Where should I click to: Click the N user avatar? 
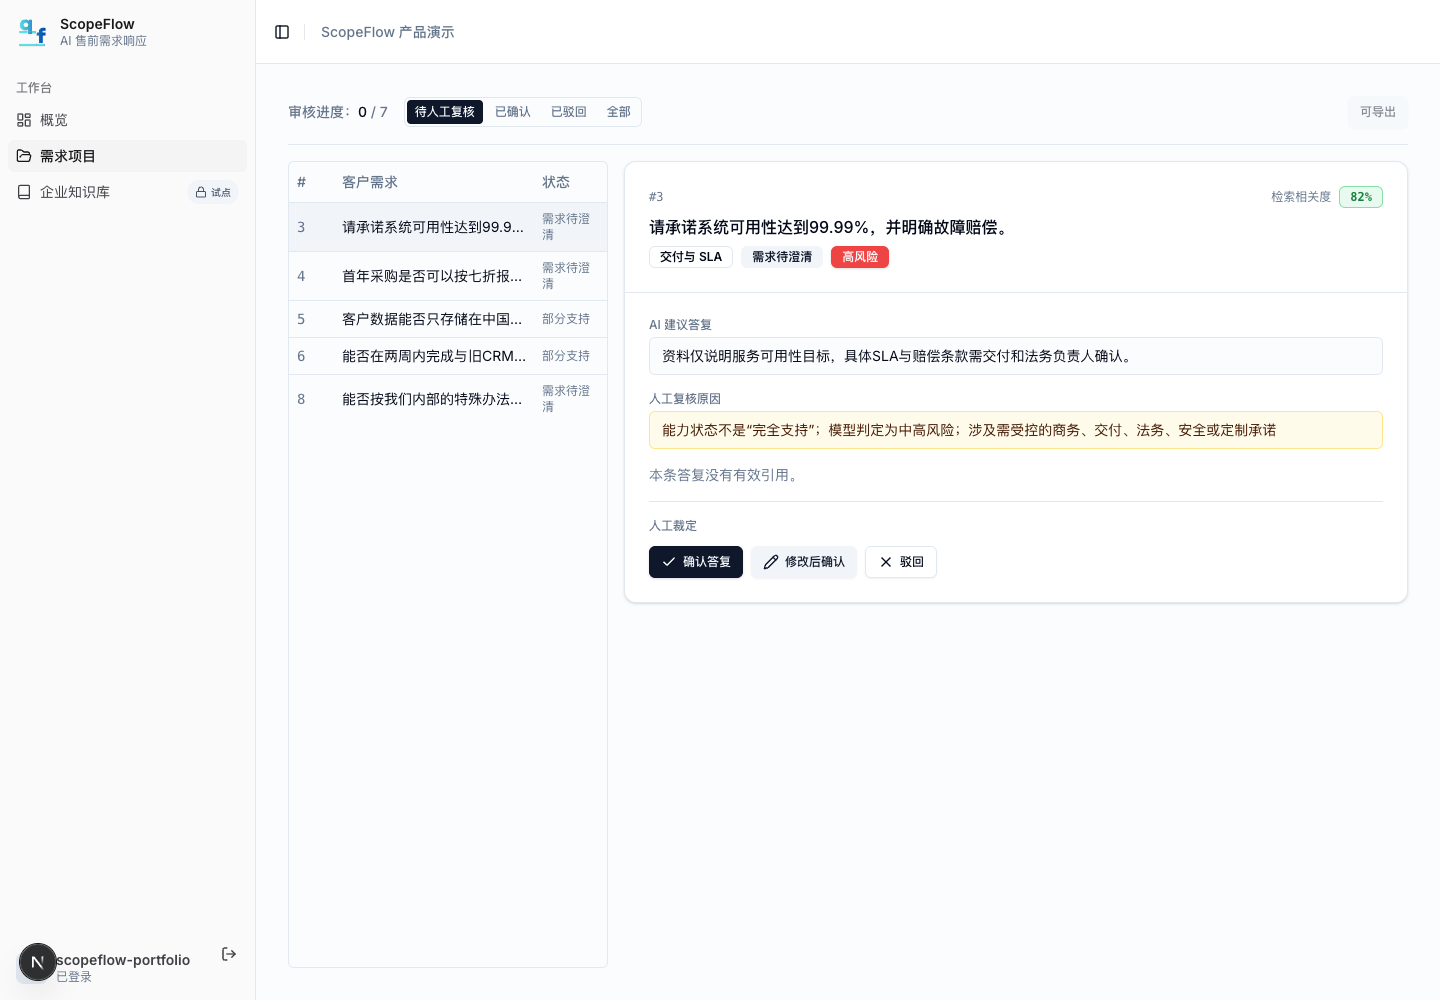(x=37, y=962)
